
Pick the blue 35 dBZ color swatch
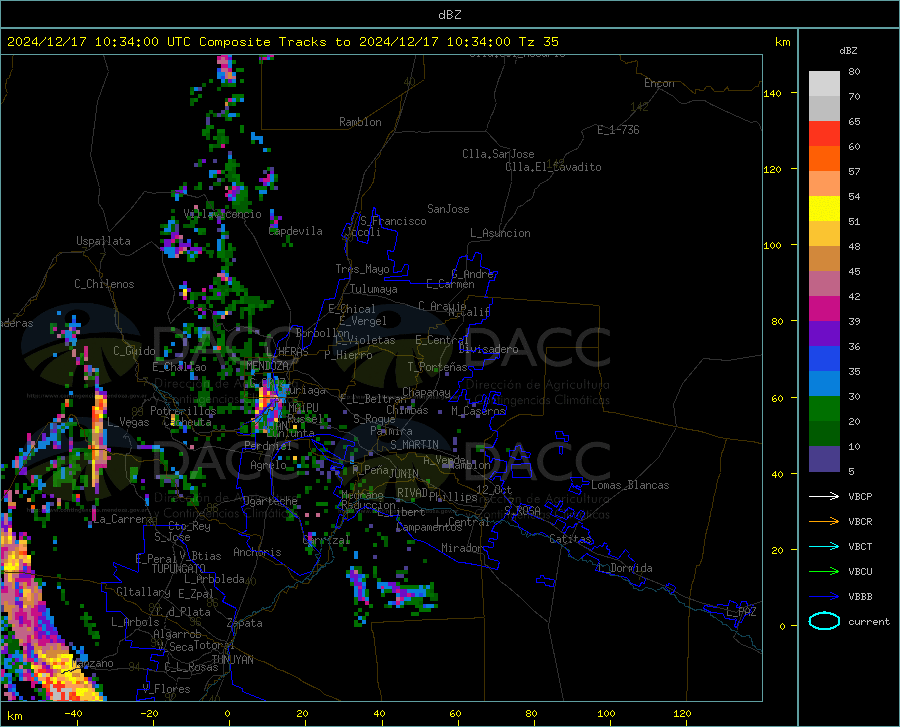824,359
